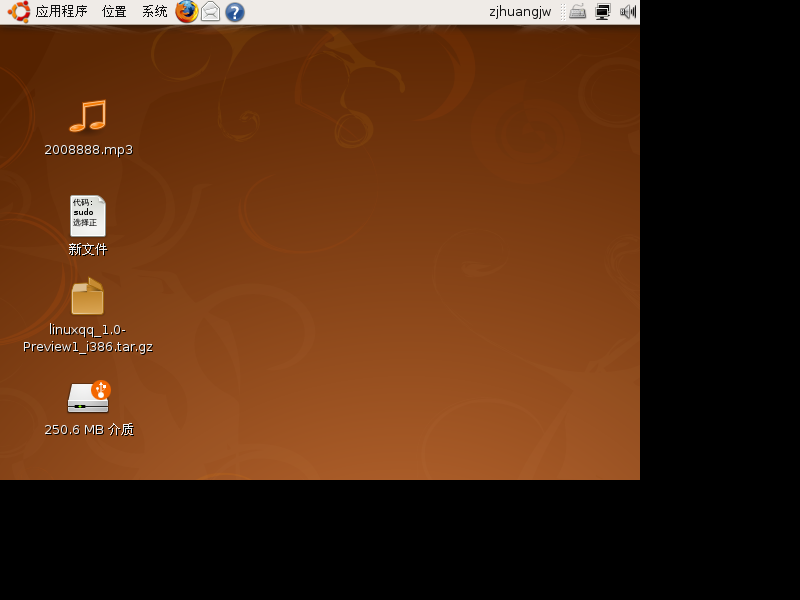The height and width of the screenshot is (600, 800).
Task: Select the 250.6 MB USB drive icon
Action: pos(89,397)
